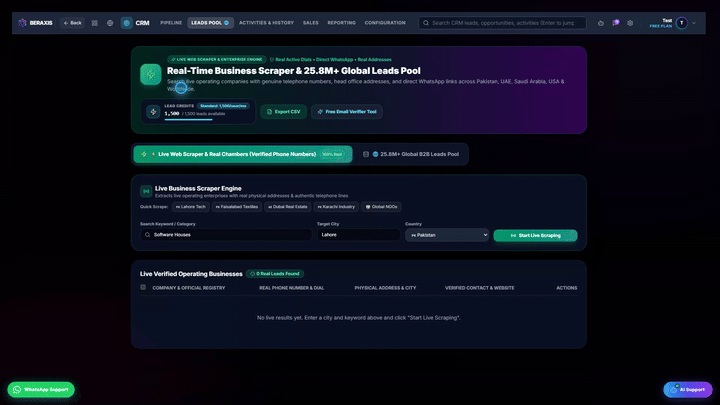Choose Karachi Industry quick scrape
The height and width of the screenshot is (405, 720).
click(336, 207)
